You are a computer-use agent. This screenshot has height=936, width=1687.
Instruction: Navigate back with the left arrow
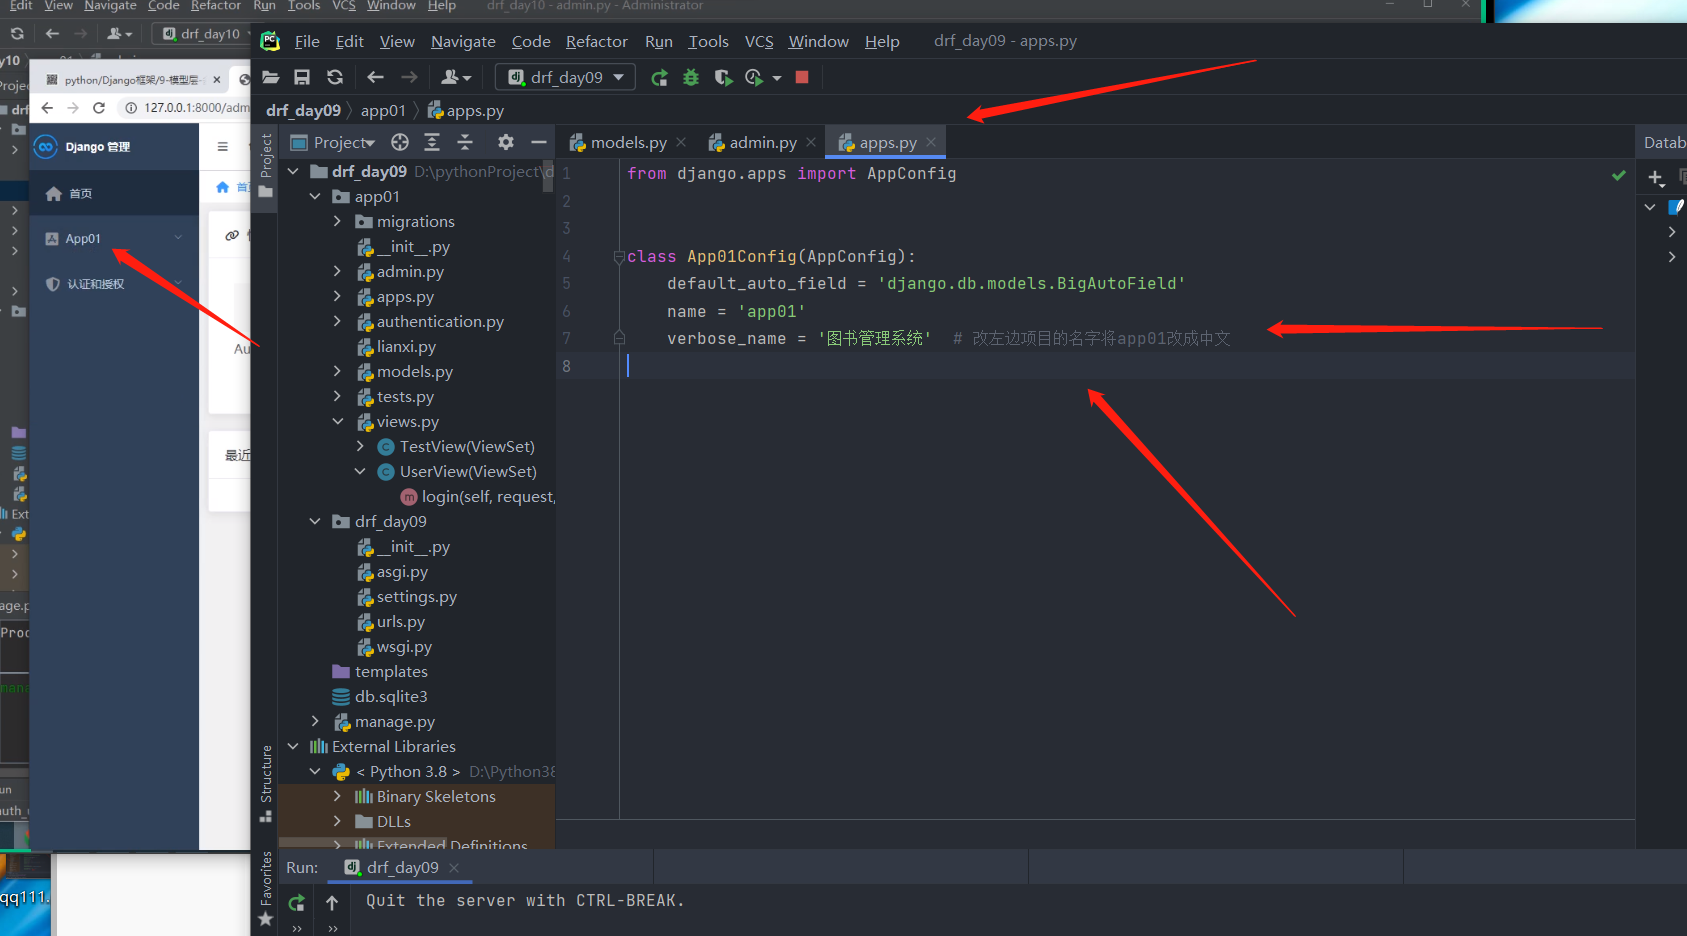[375, 77]
